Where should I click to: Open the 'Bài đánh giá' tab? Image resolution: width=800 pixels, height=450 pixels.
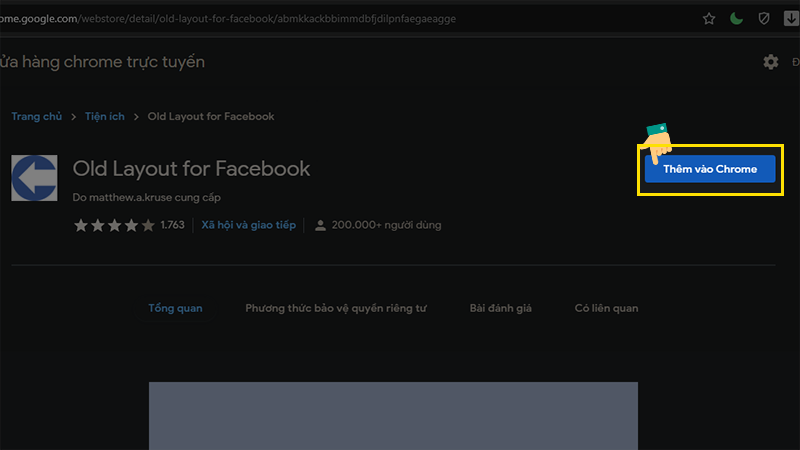tap(501, 308)
